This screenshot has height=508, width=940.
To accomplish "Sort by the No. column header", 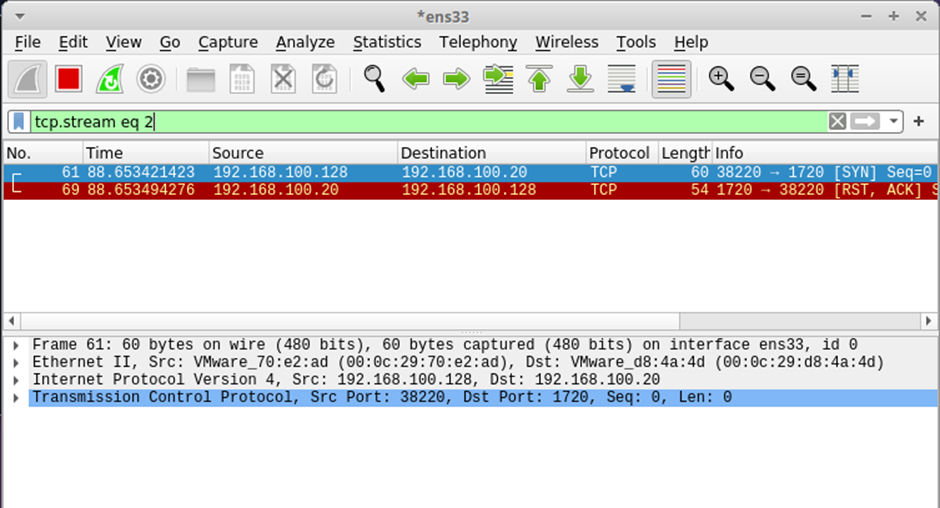I will 43,153.
